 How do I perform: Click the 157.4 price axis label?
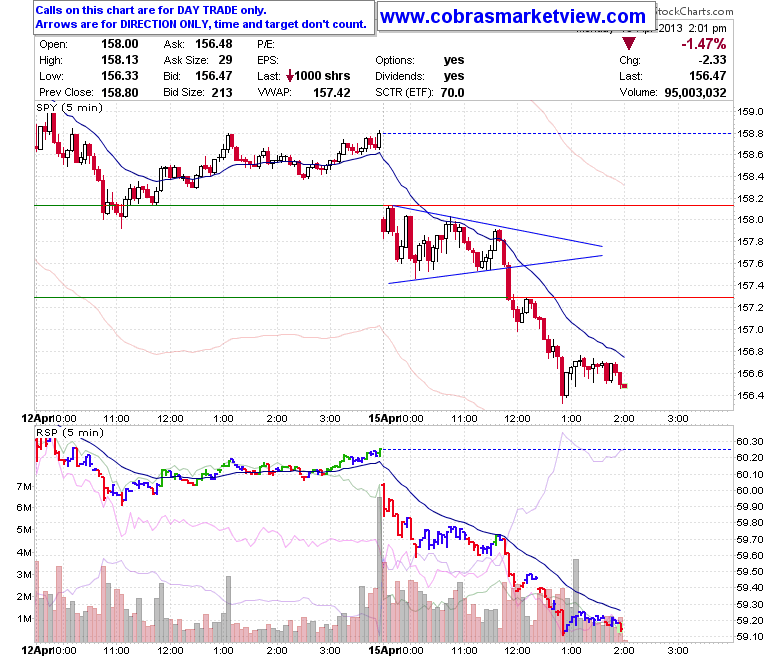pos(750,285)
